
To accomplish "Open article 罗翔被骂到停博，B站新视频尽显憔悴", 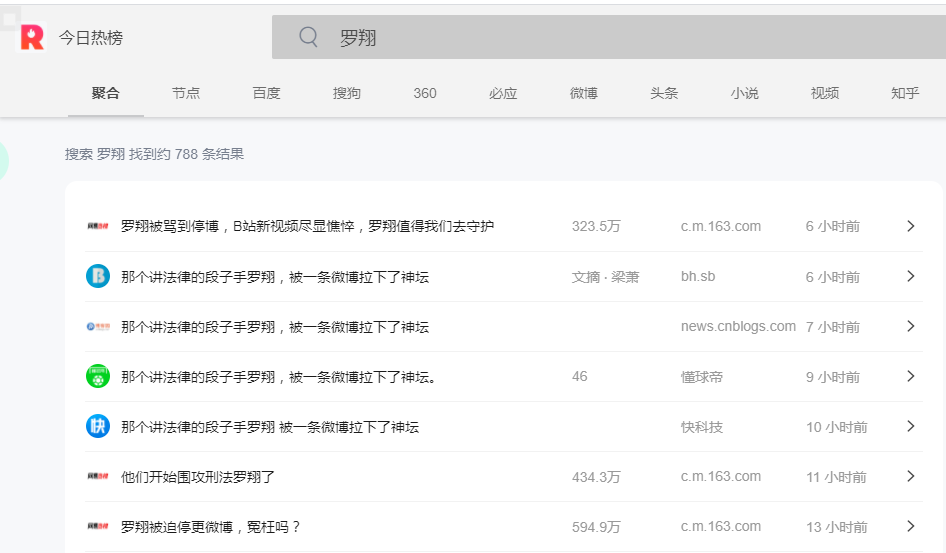I will 307,226.
